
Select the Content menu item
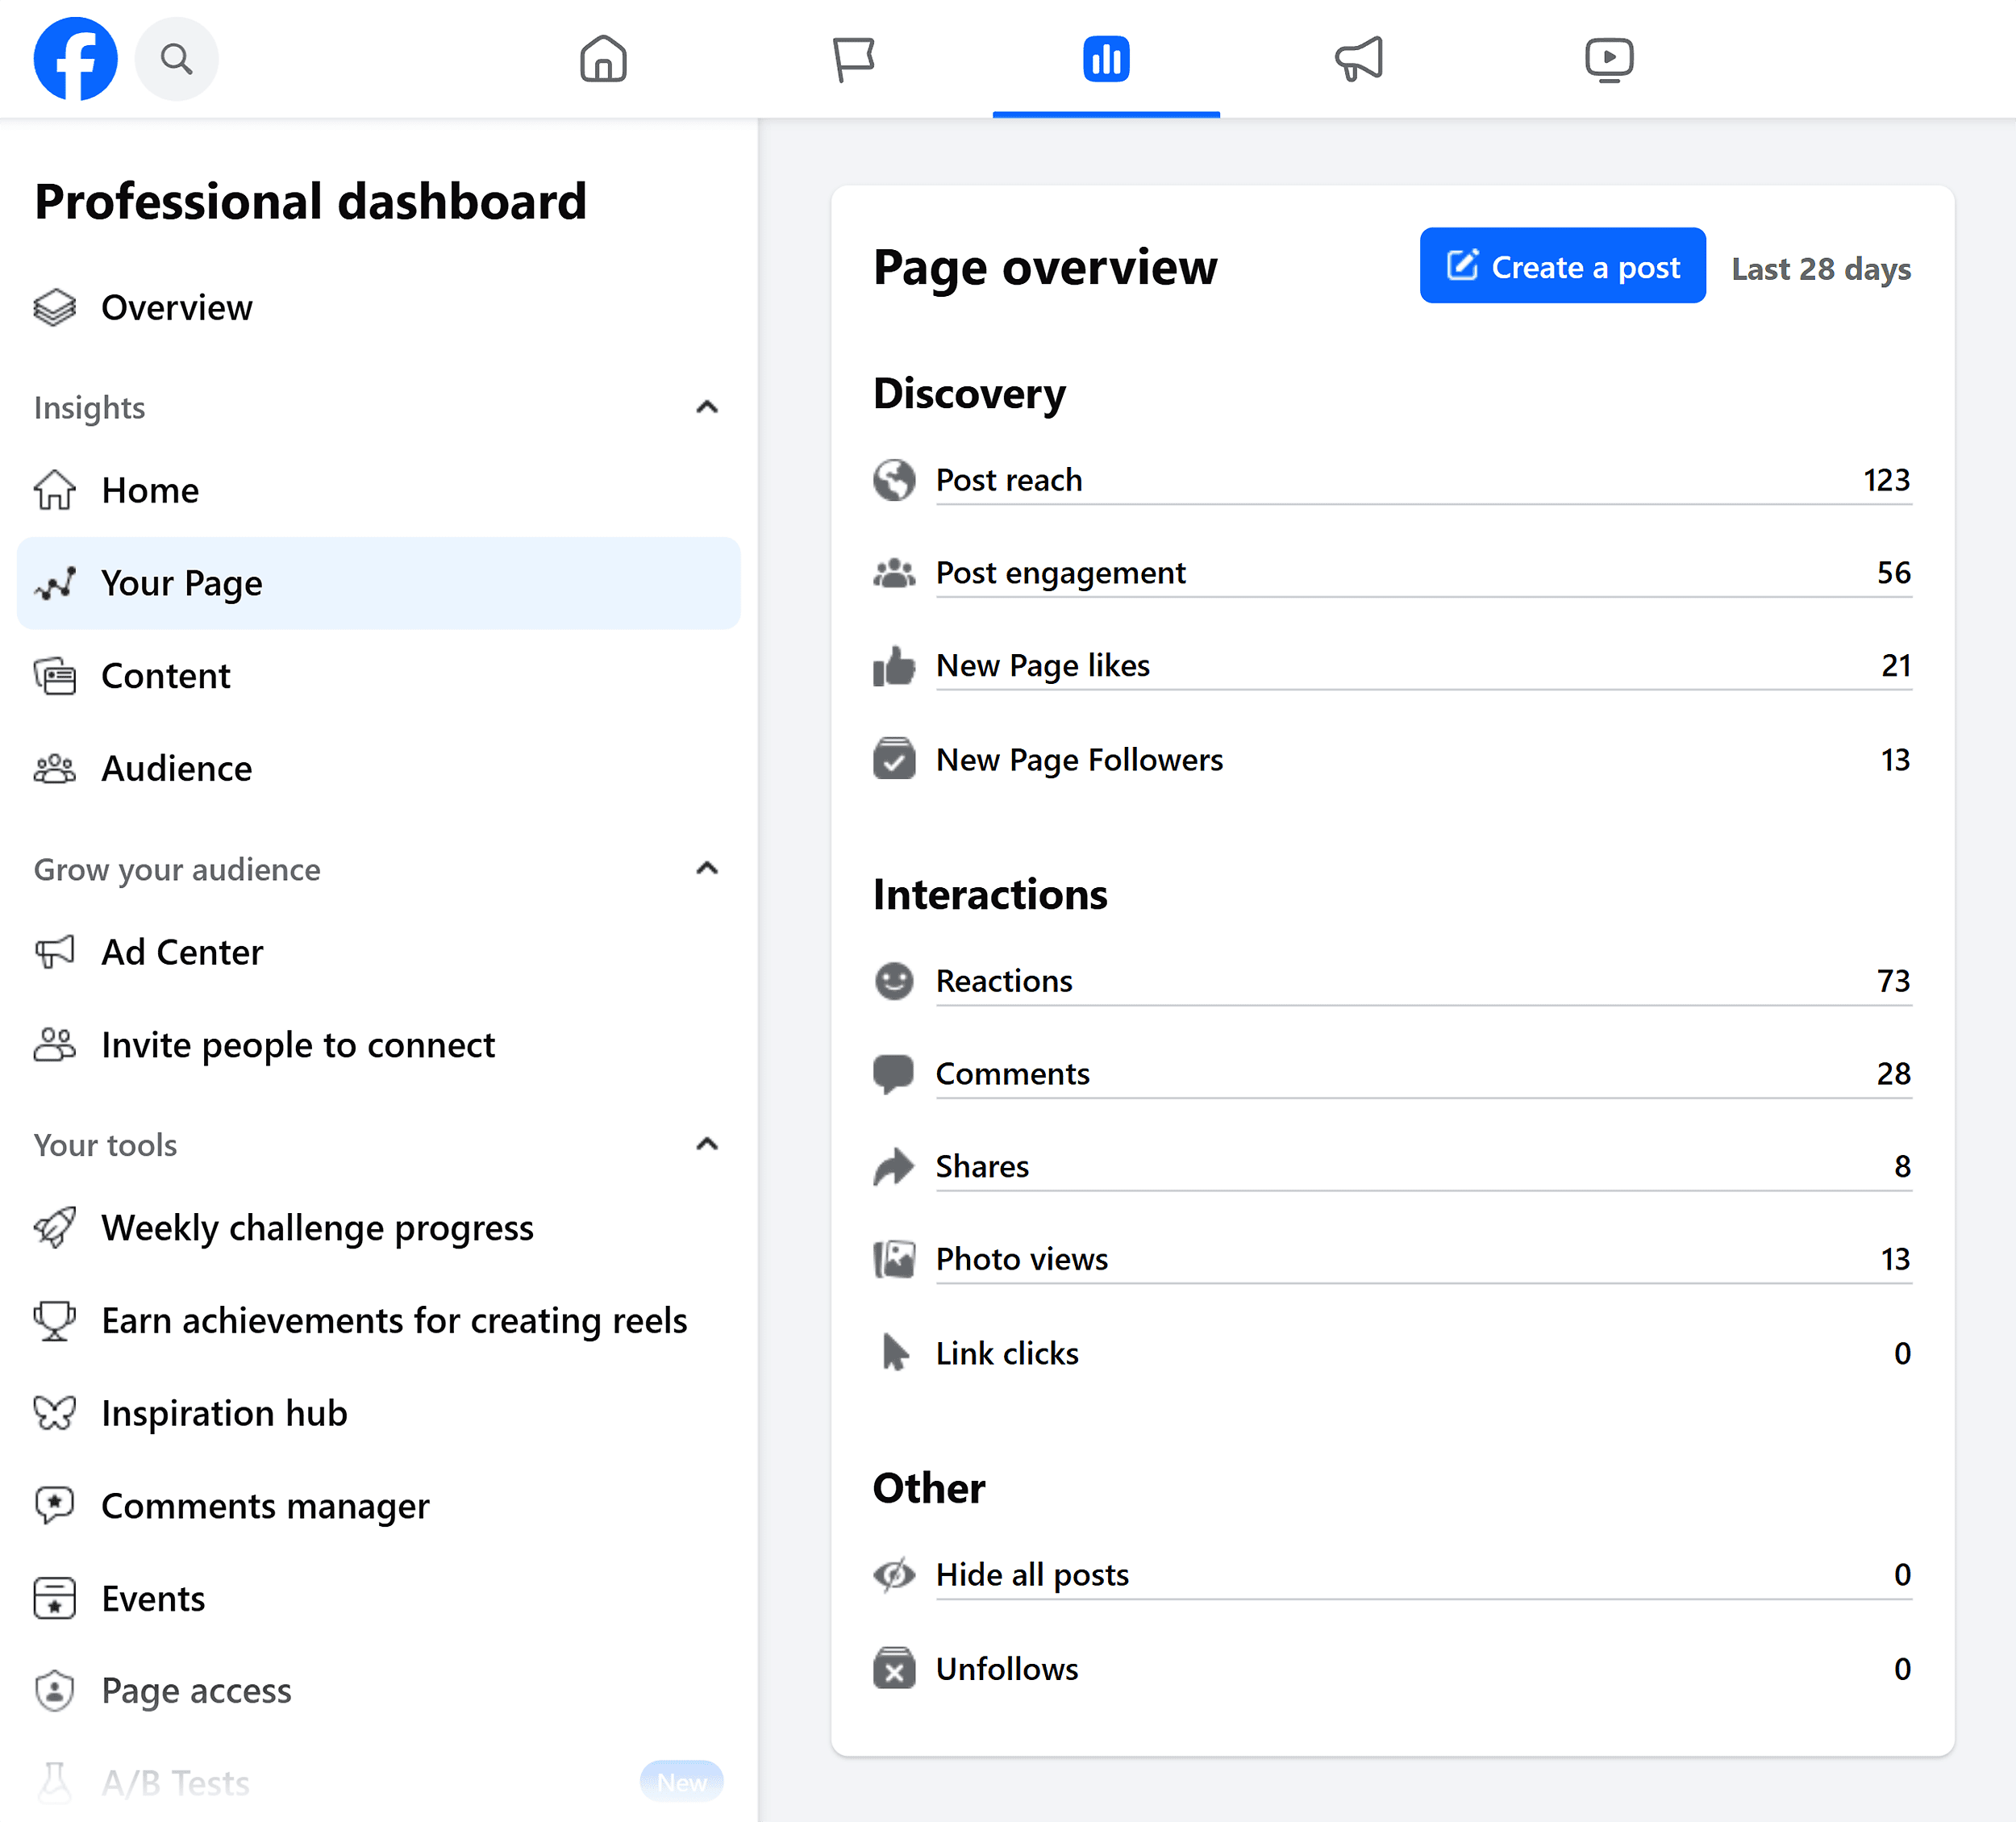(x=164, y=675)
